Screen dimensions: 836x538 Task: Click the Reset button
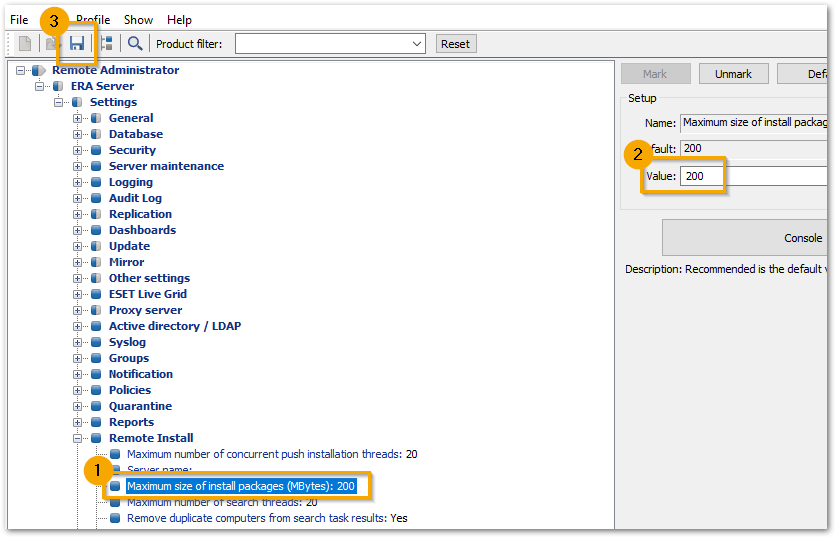click(x=455, y=44)
